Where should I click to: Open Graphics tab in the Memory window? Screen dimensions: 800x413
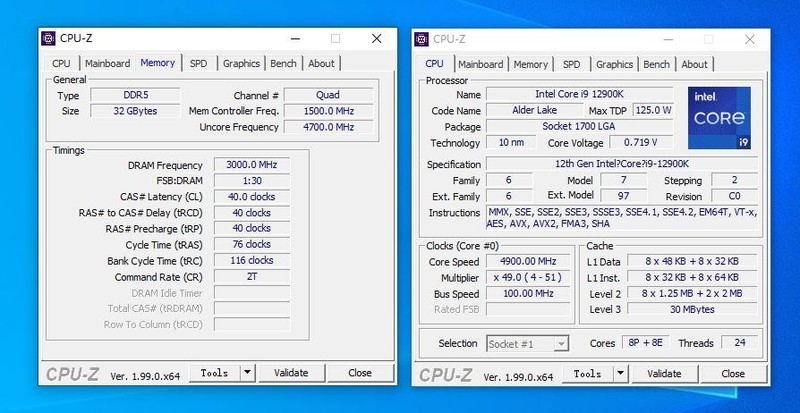coord(241,63)
